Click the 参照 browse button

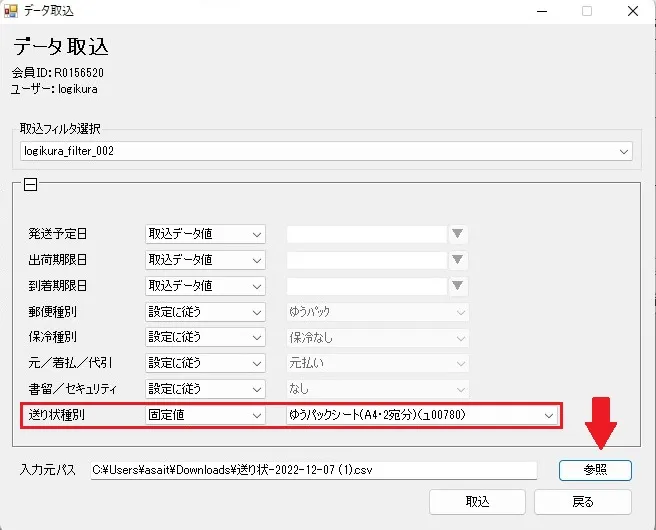[595, 470]
